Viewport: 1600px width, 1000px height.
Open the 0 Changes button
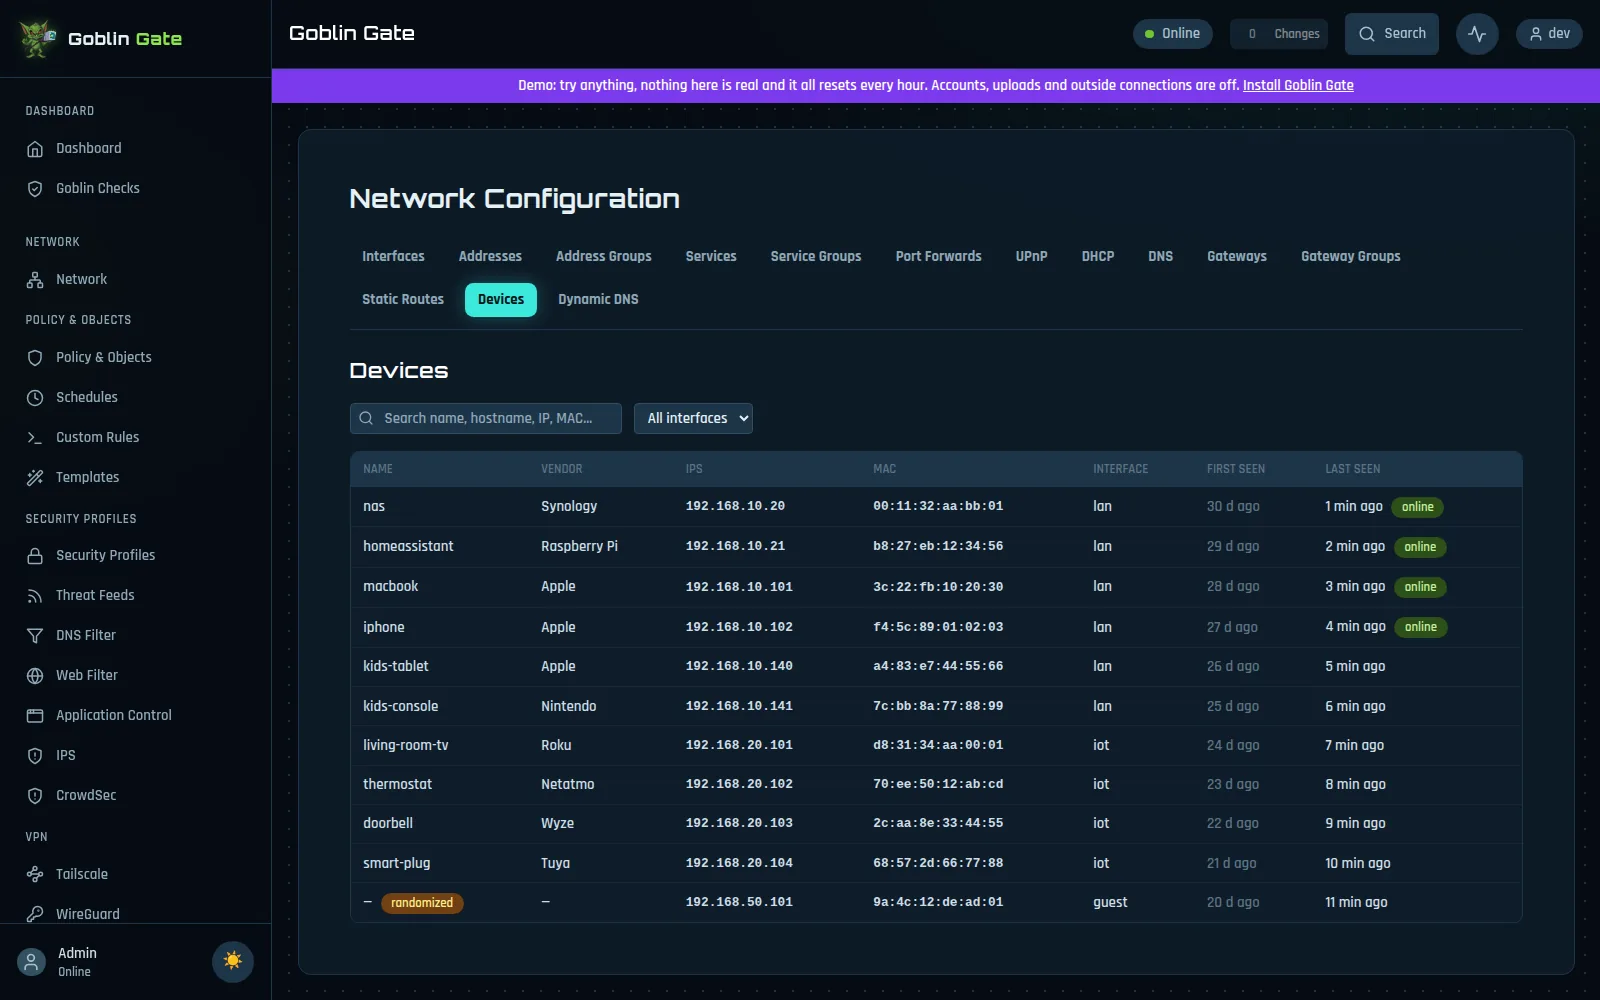coord(1279,34)
